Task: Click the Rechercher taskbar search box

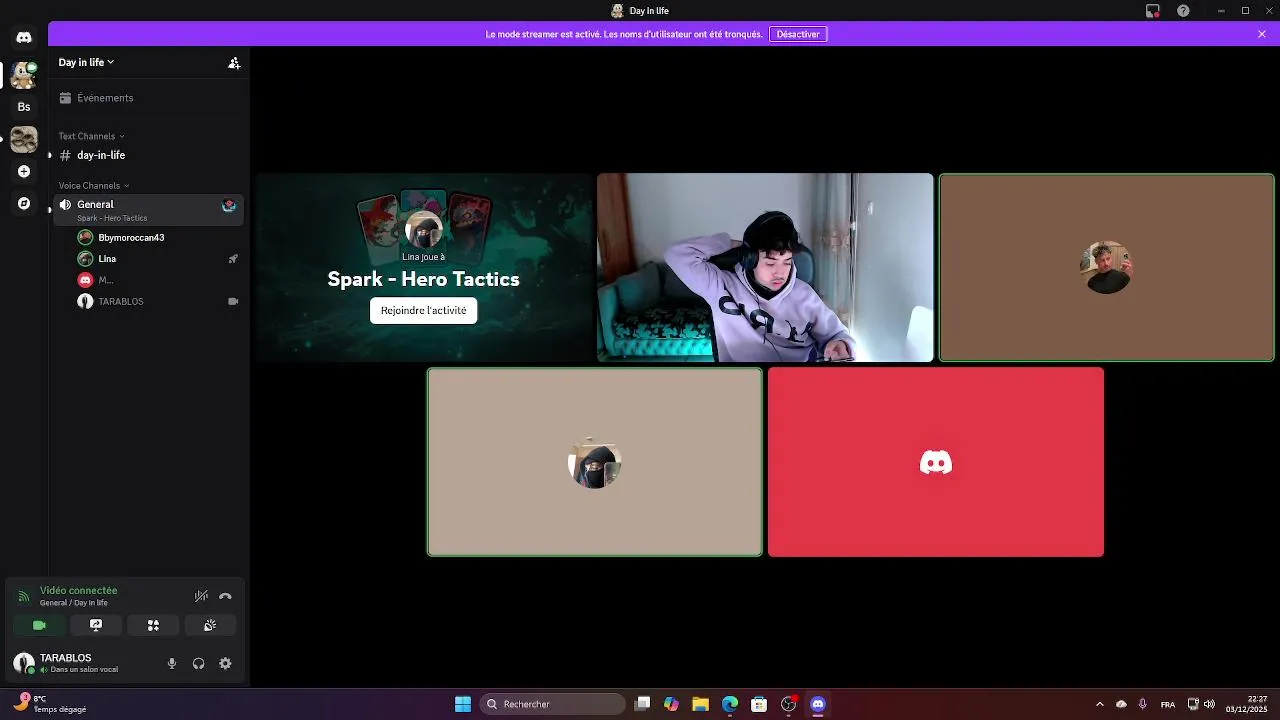Action: click(553, 704)
